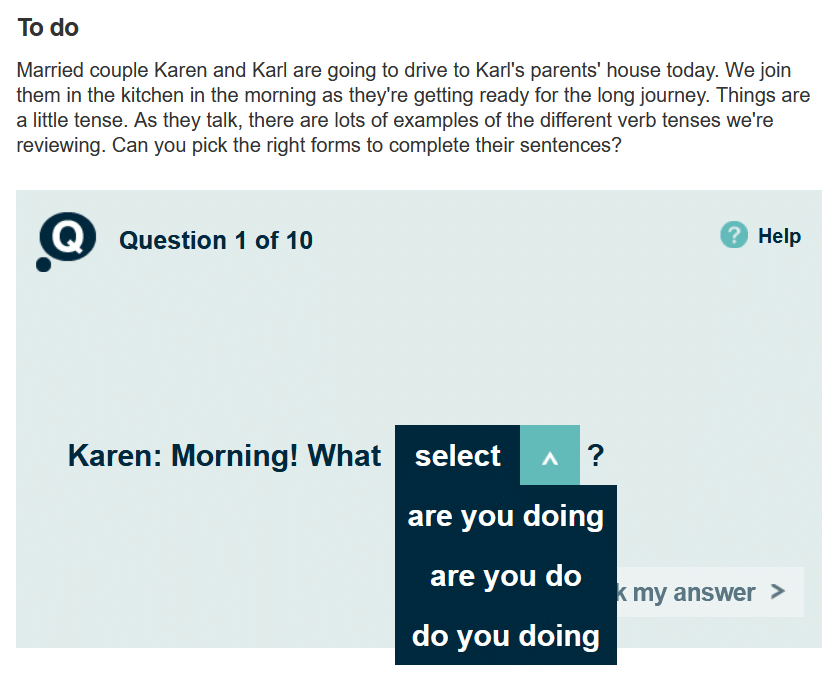The image size is (834, 678).
Task: Click the "select" dropdown box label
Action: click(x=458, y=456)
